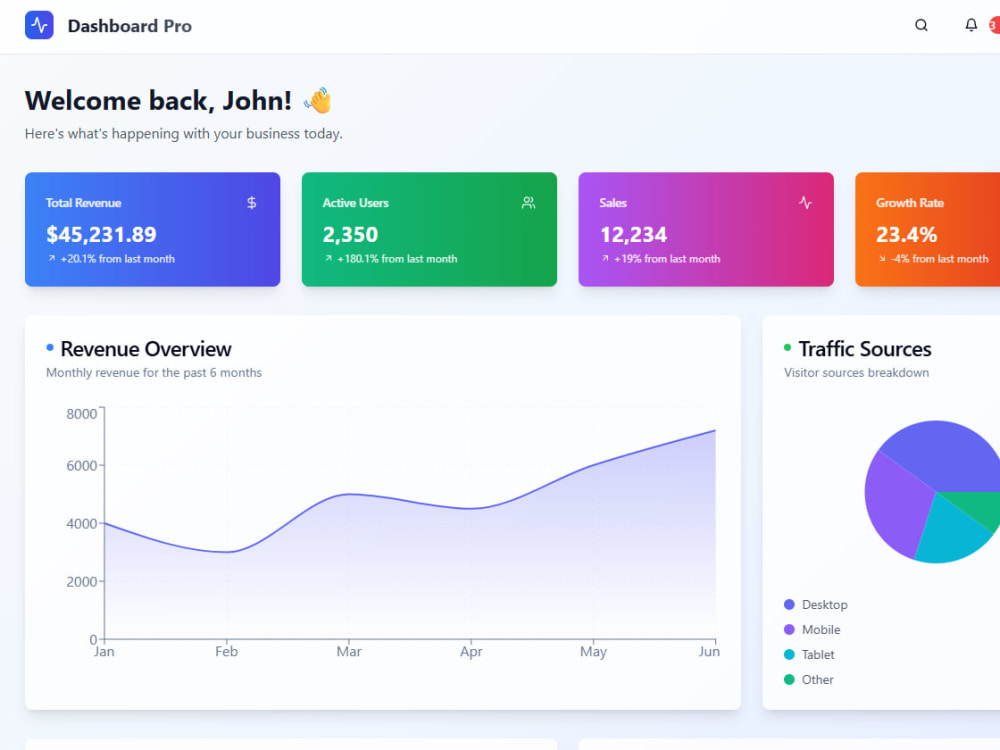1000x750 pixels.
Task: Click the down-arrow icon next to -4%
Action: (x=882, y=258)
